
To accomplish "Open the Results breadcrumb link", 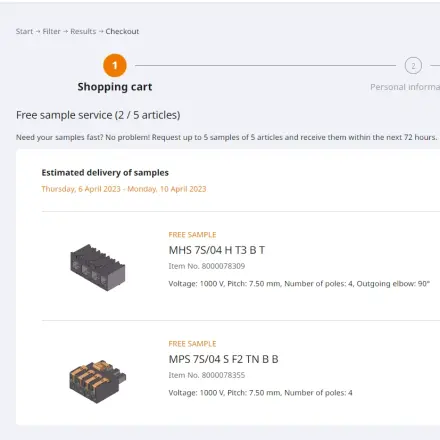I will [x=83, y=31].
